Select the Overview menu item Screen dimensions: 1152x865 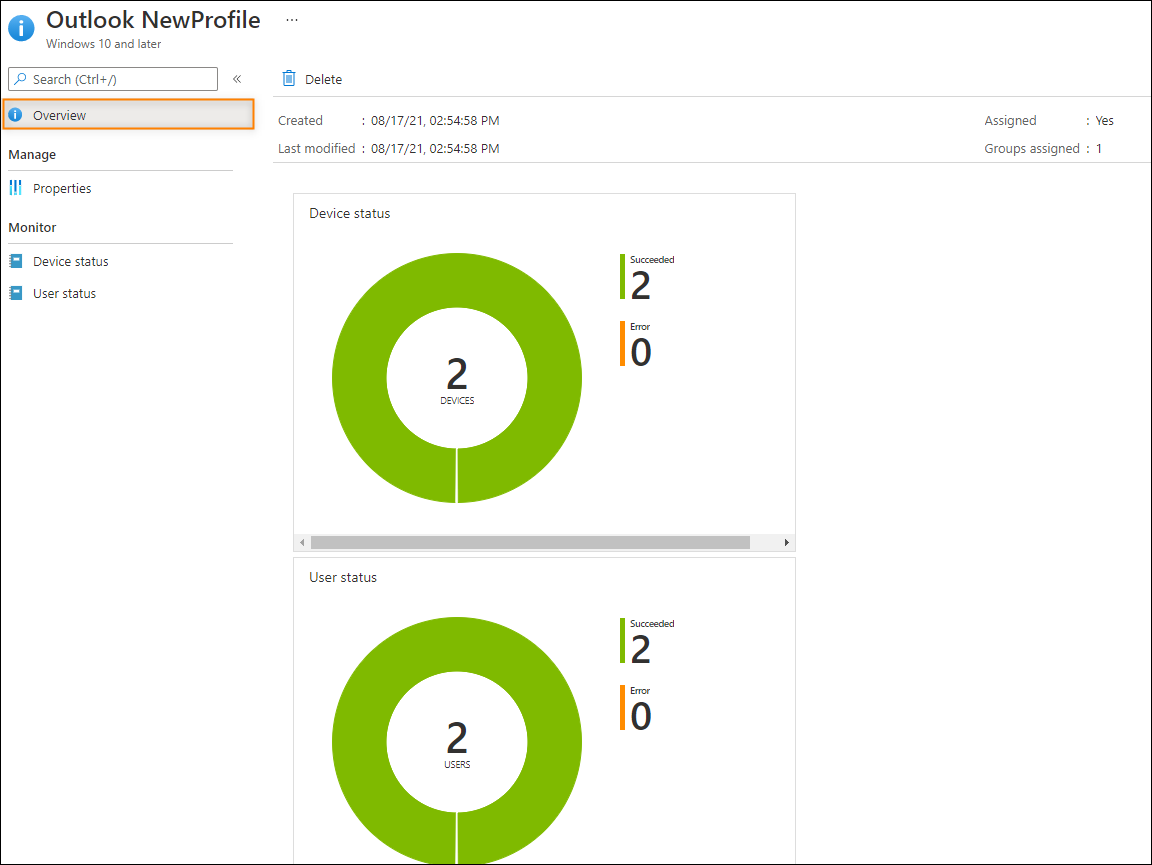[129, 115]
